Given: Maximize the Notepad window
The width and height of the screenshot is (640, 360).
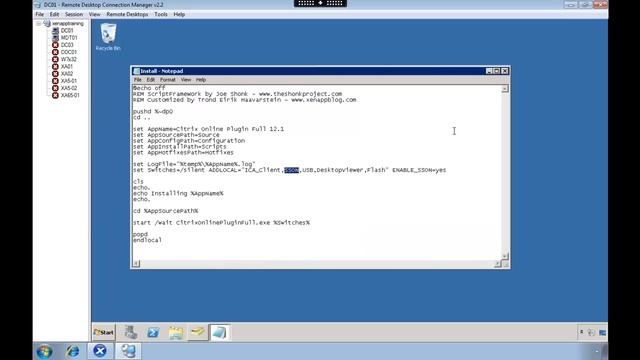Looking at the screenshot, I should tap(497, 71).
